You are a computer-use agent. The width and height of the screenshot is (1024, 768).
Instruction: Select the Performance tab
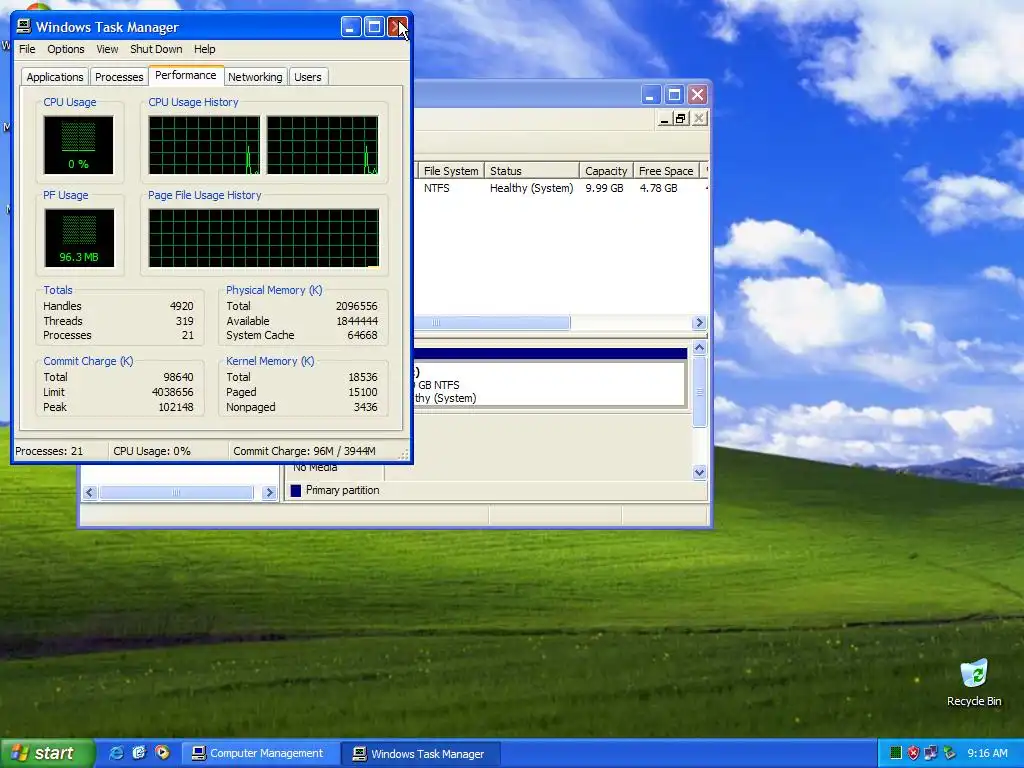185,75
